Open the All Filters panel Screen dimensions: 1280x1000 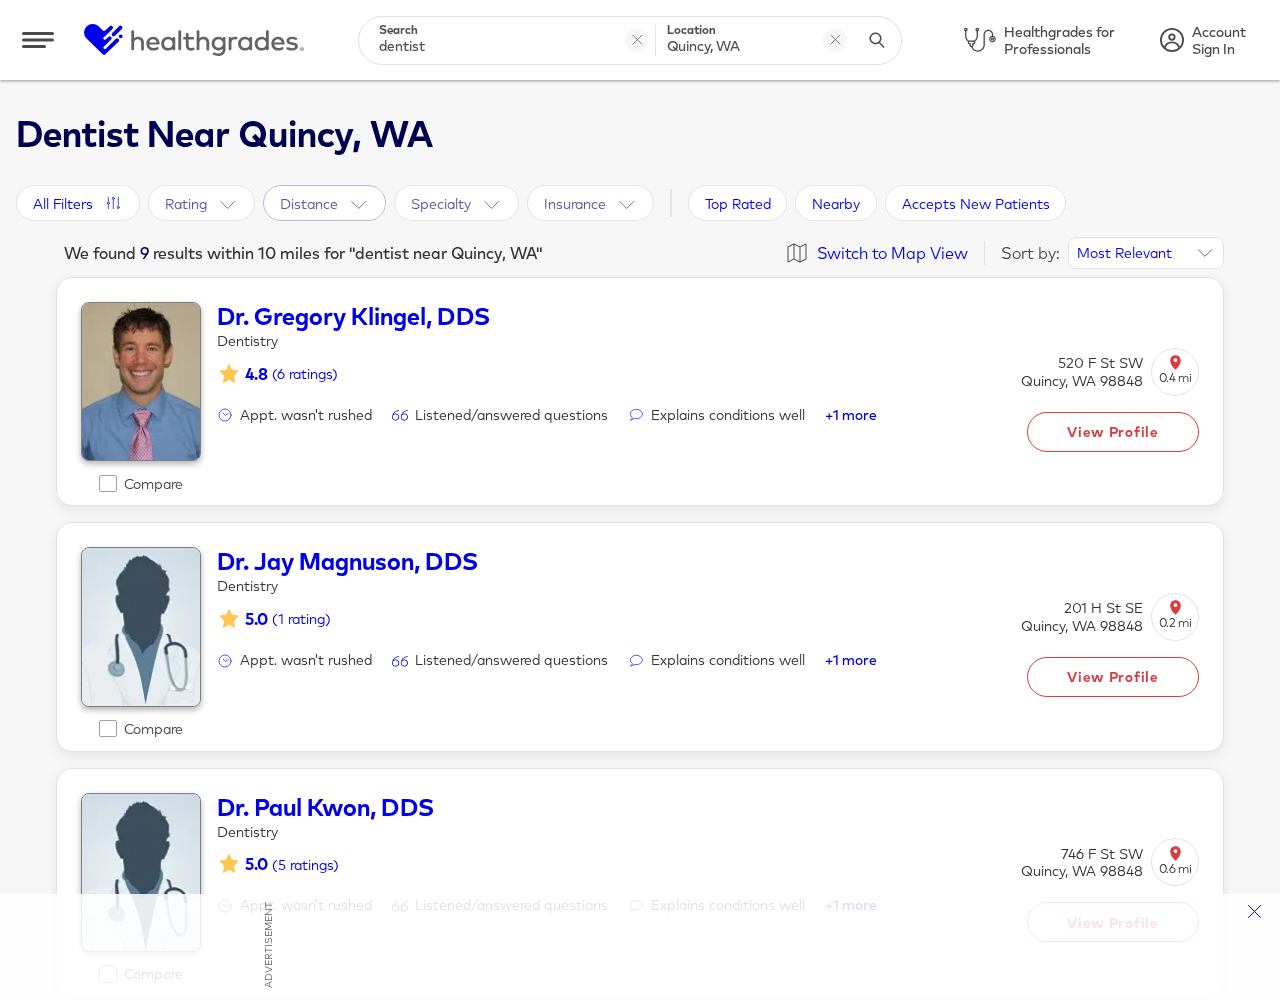coord(77,203)
